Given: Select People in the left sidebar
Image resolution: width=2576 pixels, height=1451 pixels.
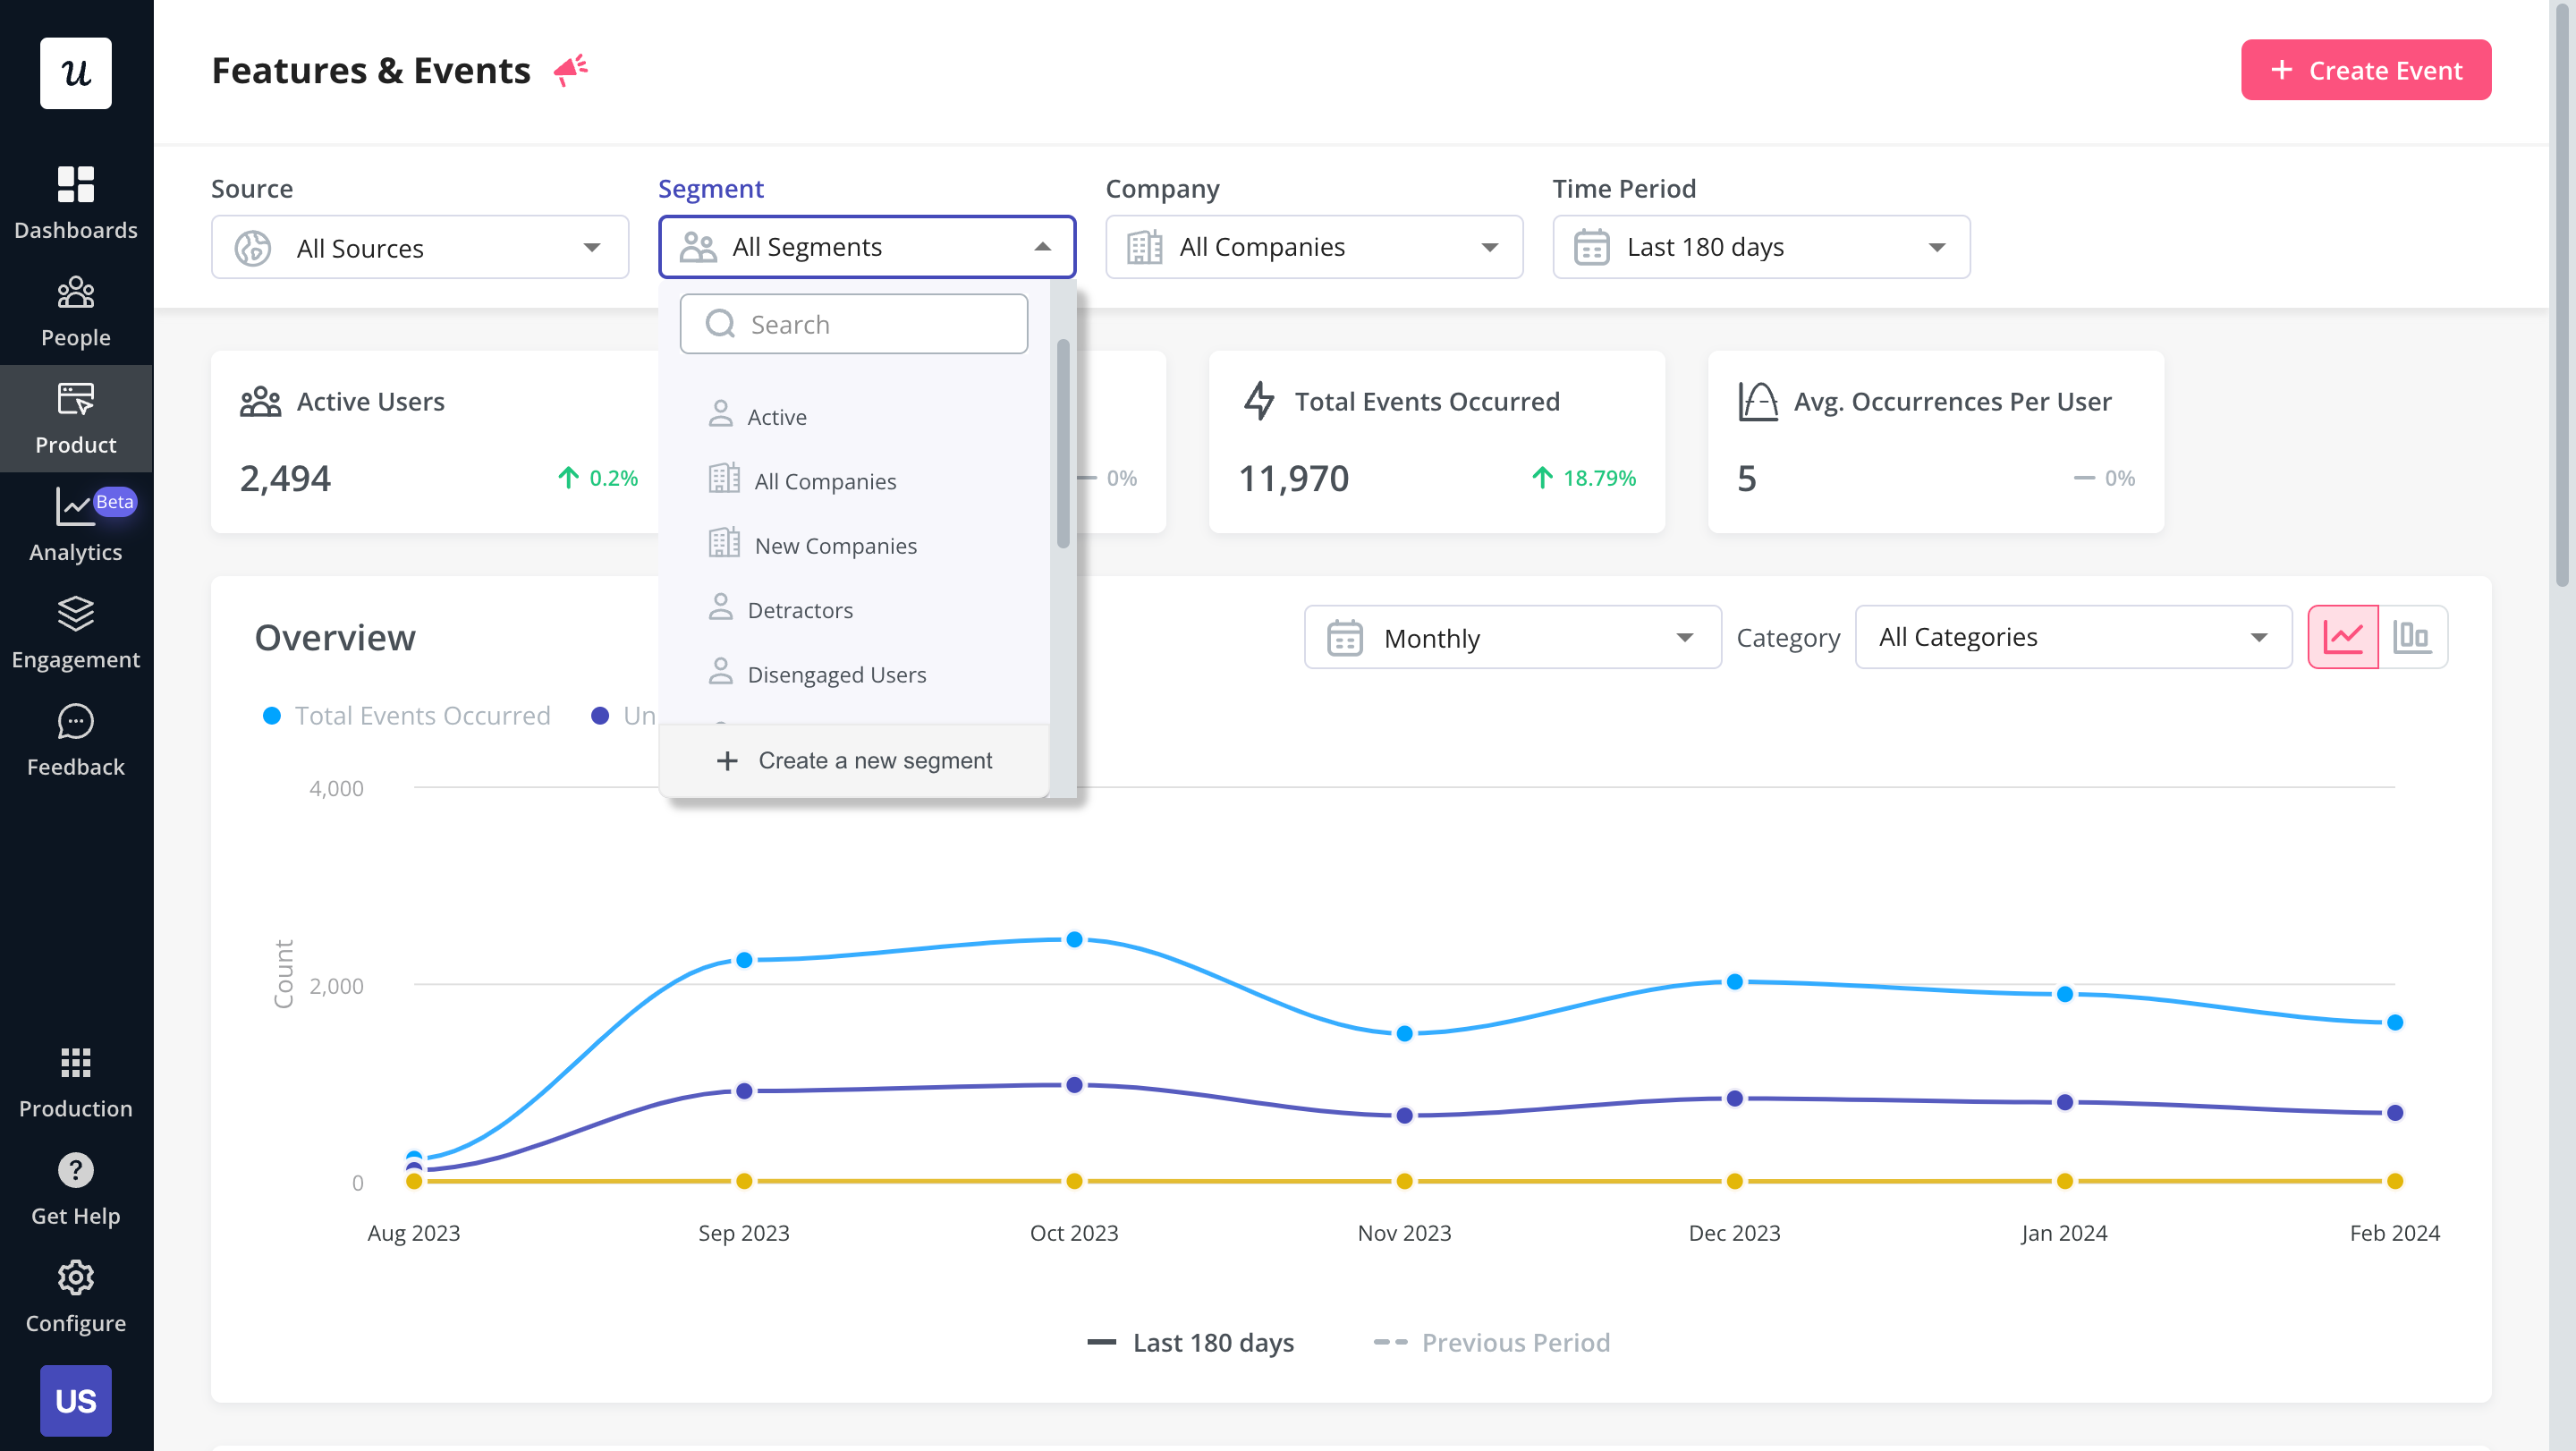Looking at the screenshot, I should 76,308.
